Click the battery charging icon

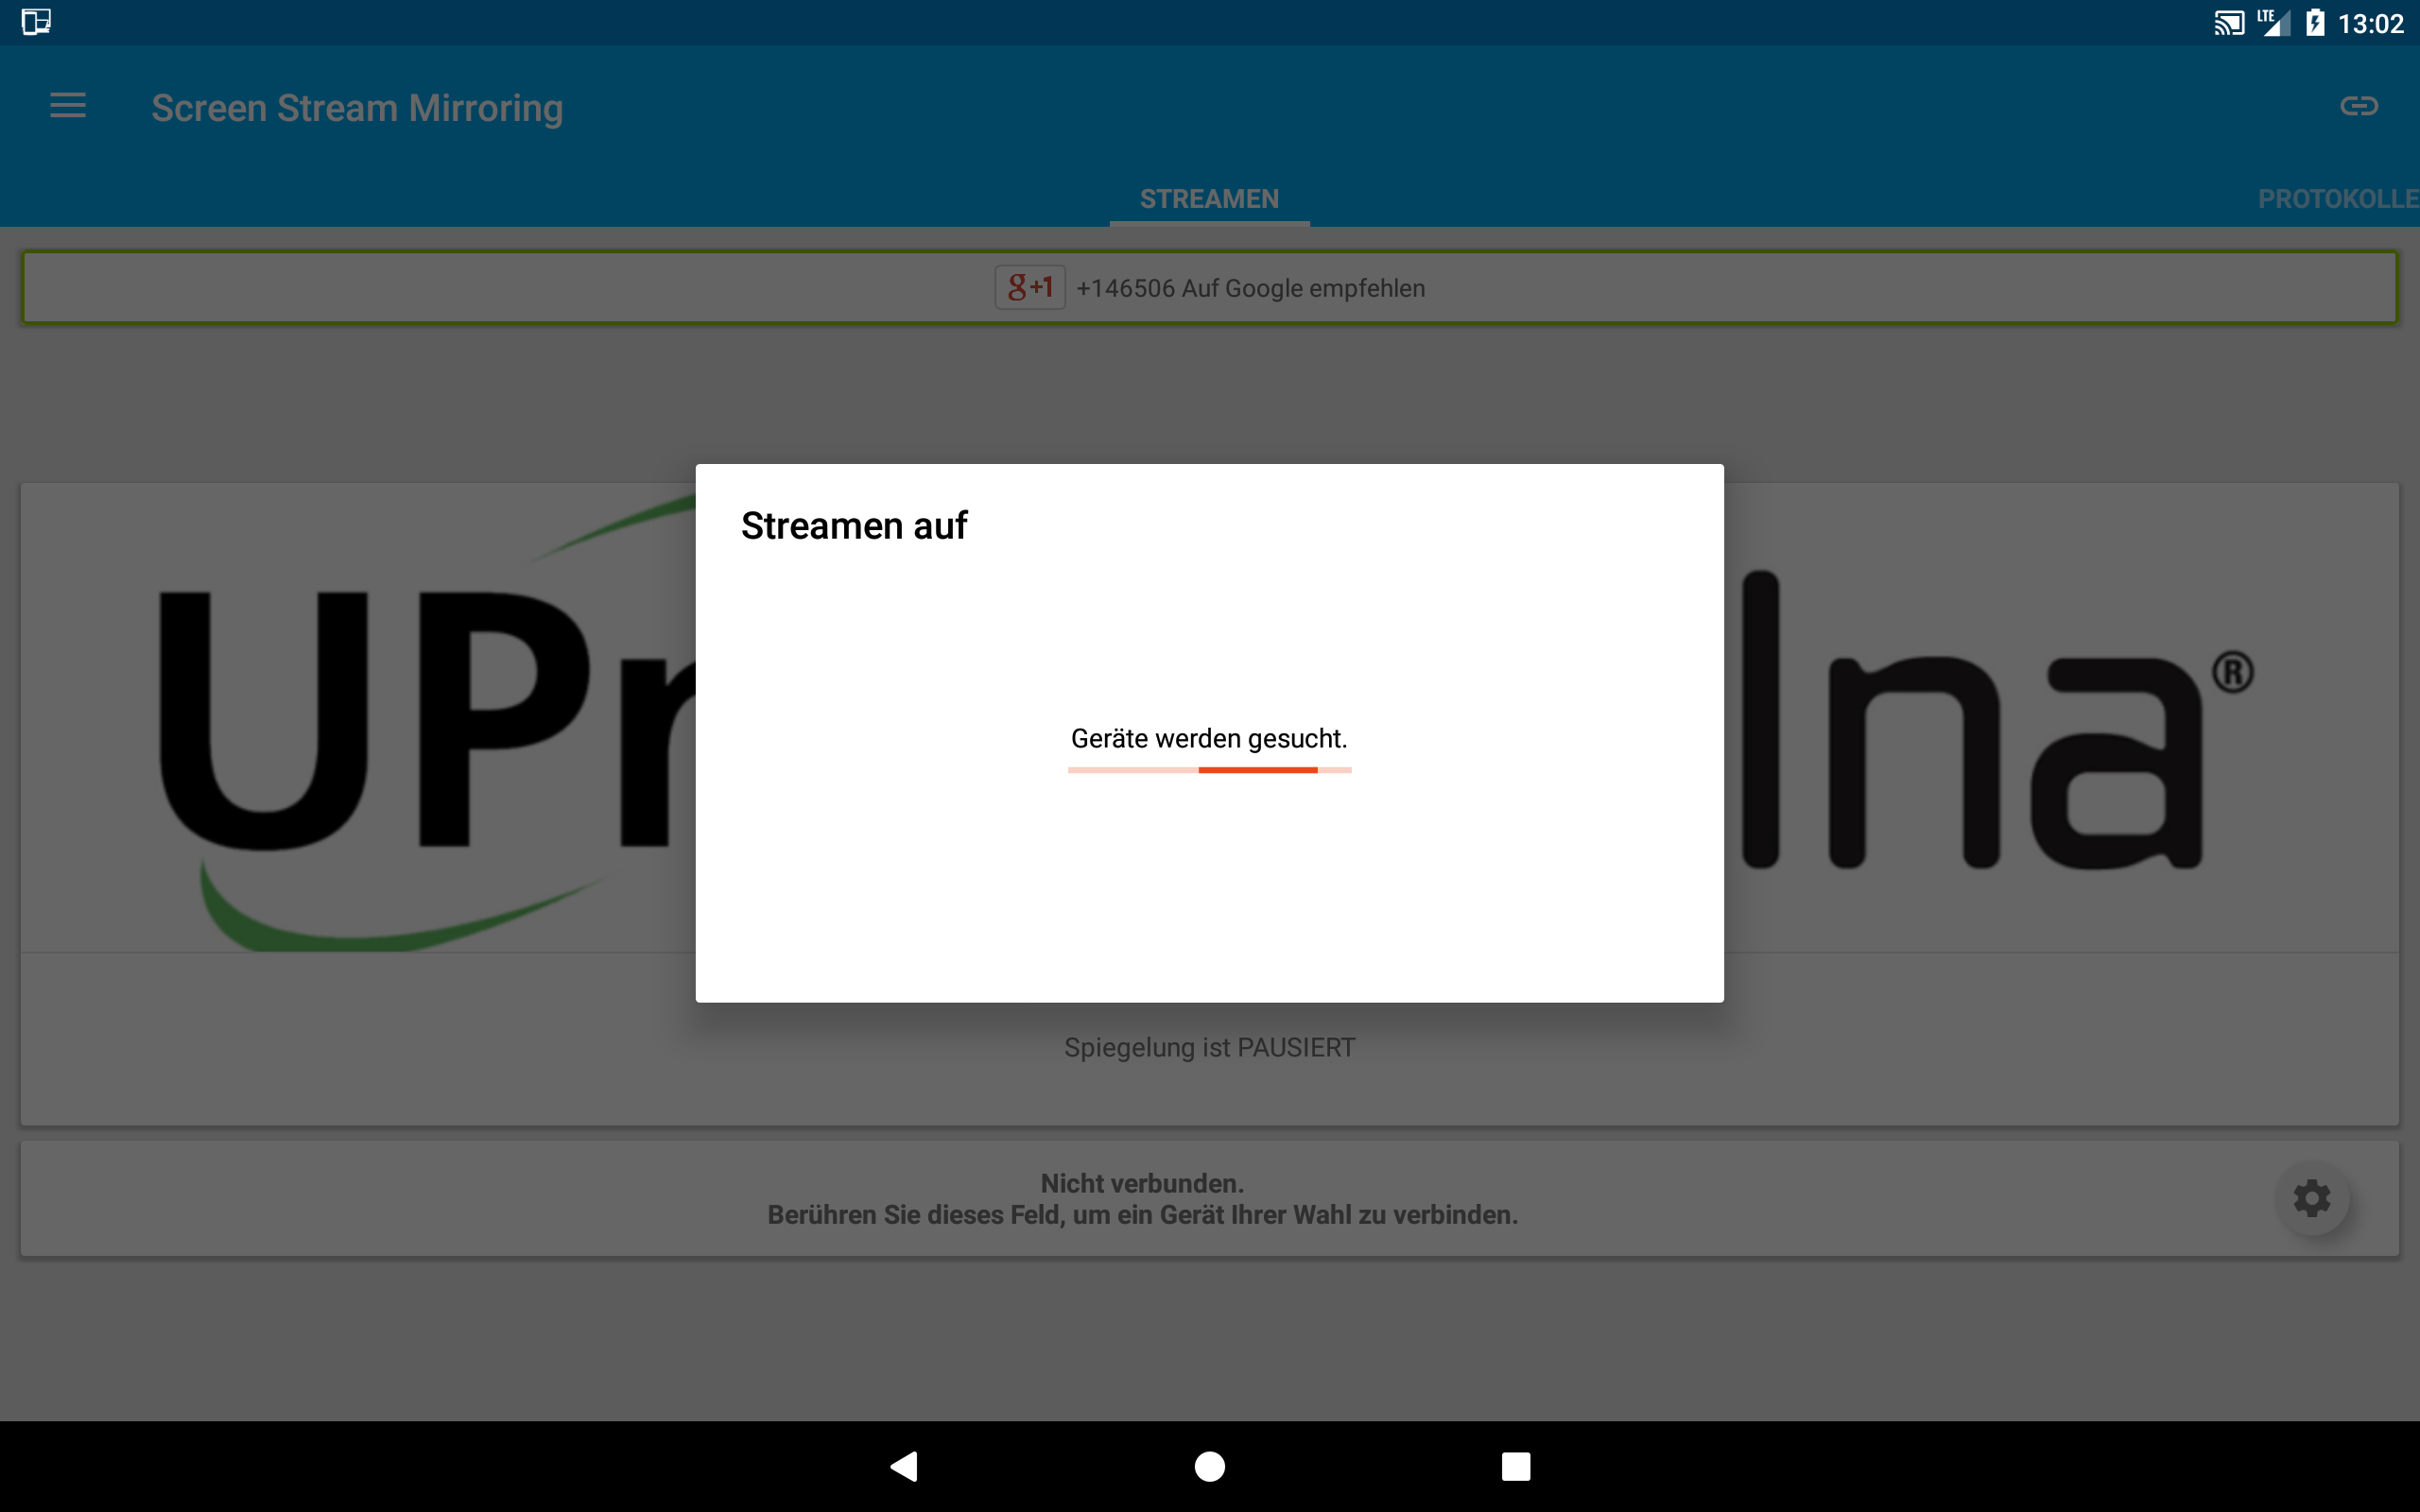(2315, 22)
